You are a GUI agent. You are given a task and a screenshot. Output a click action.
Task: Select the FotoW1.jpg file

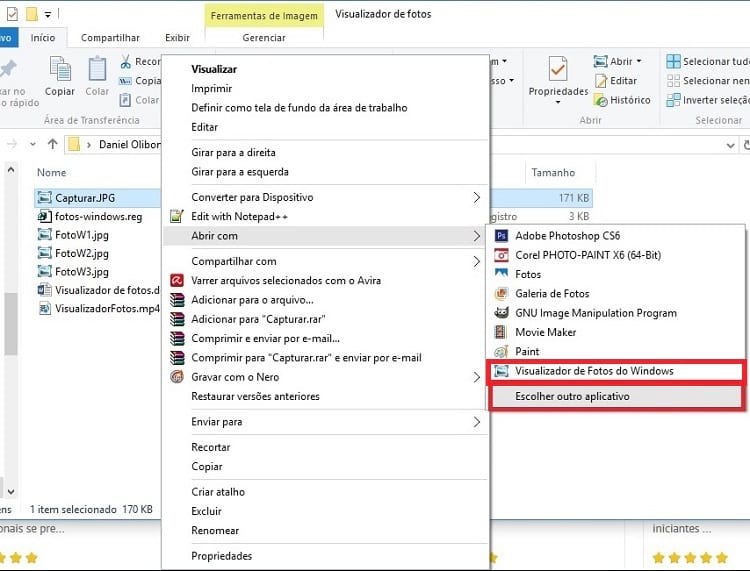pos(73,235)
